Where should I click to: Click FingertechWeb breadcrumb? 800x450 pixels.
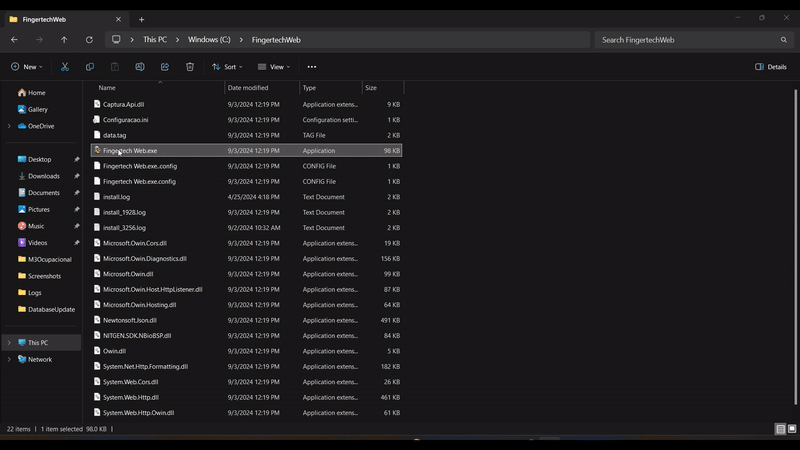276,39
